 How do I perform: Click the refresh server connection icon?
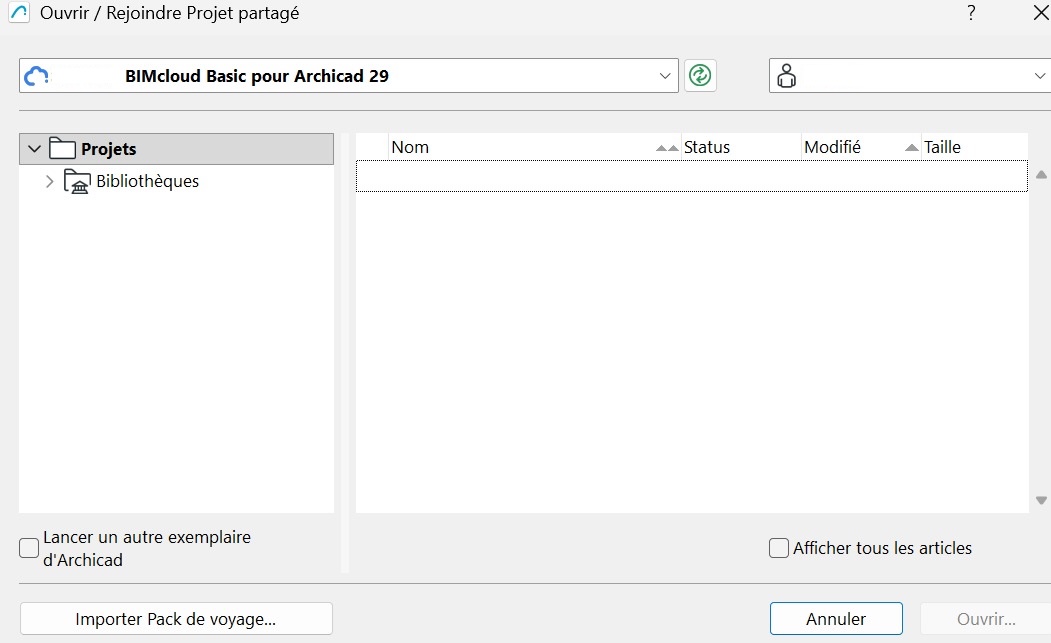point(700,75)
